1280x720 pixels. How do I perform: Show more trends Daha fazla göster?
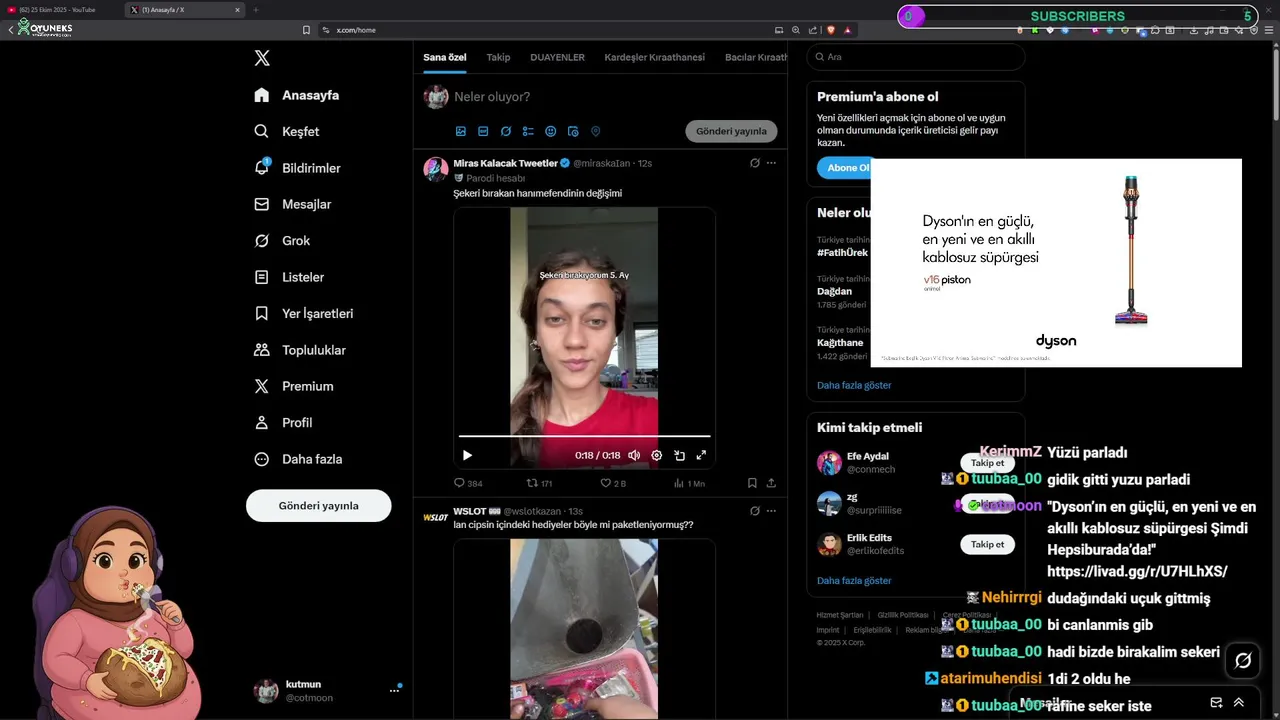point(854,385)
